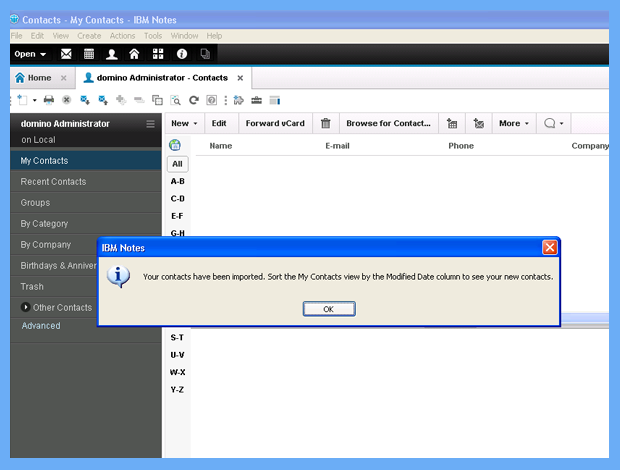Click the help question mark toolbar icon

click(x=212, y=100)
